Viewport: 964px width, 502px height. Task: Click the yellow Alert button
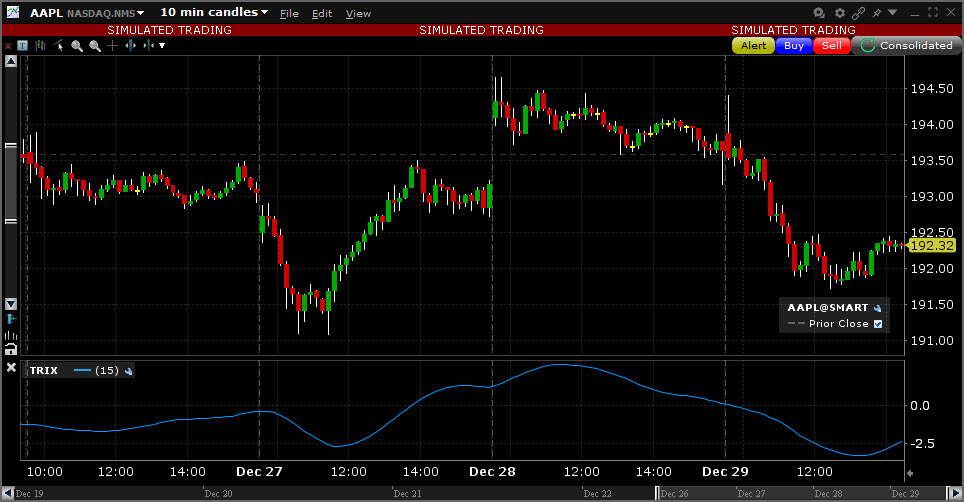click(753, 45)
